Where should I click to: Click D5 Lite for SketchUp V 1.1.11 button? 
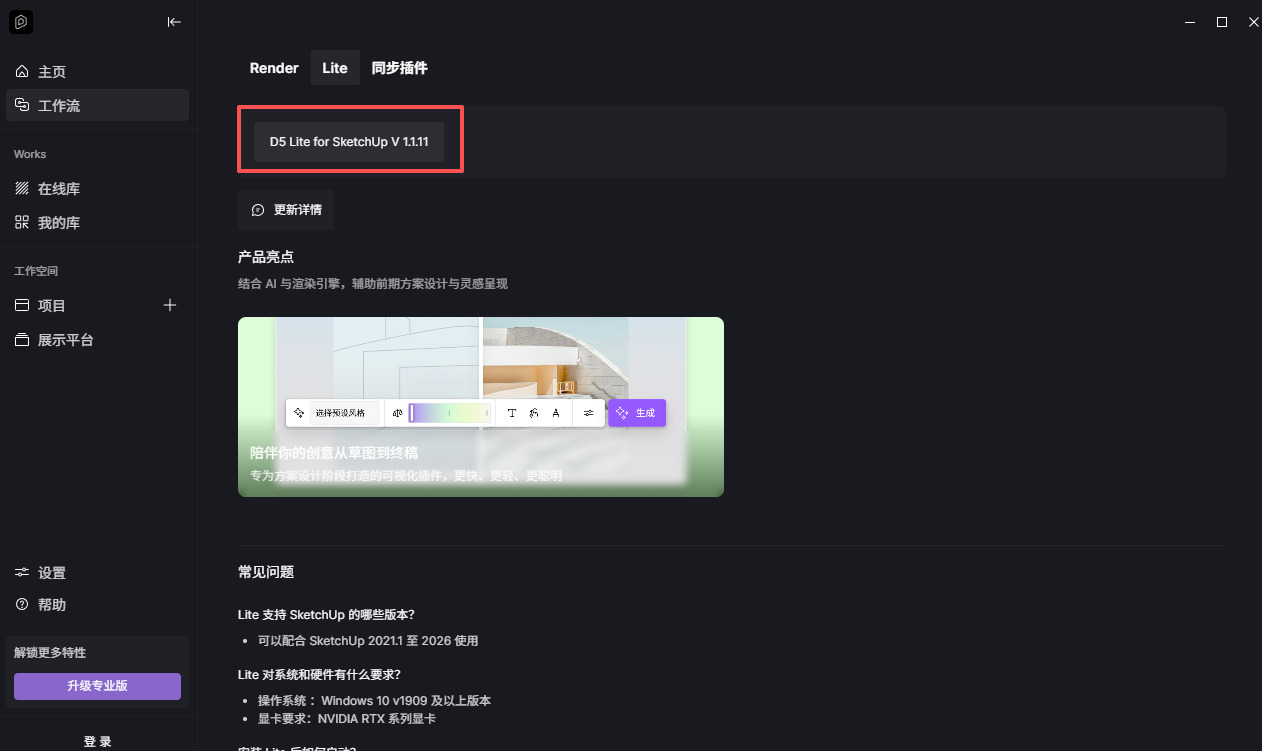pos(349,142)
